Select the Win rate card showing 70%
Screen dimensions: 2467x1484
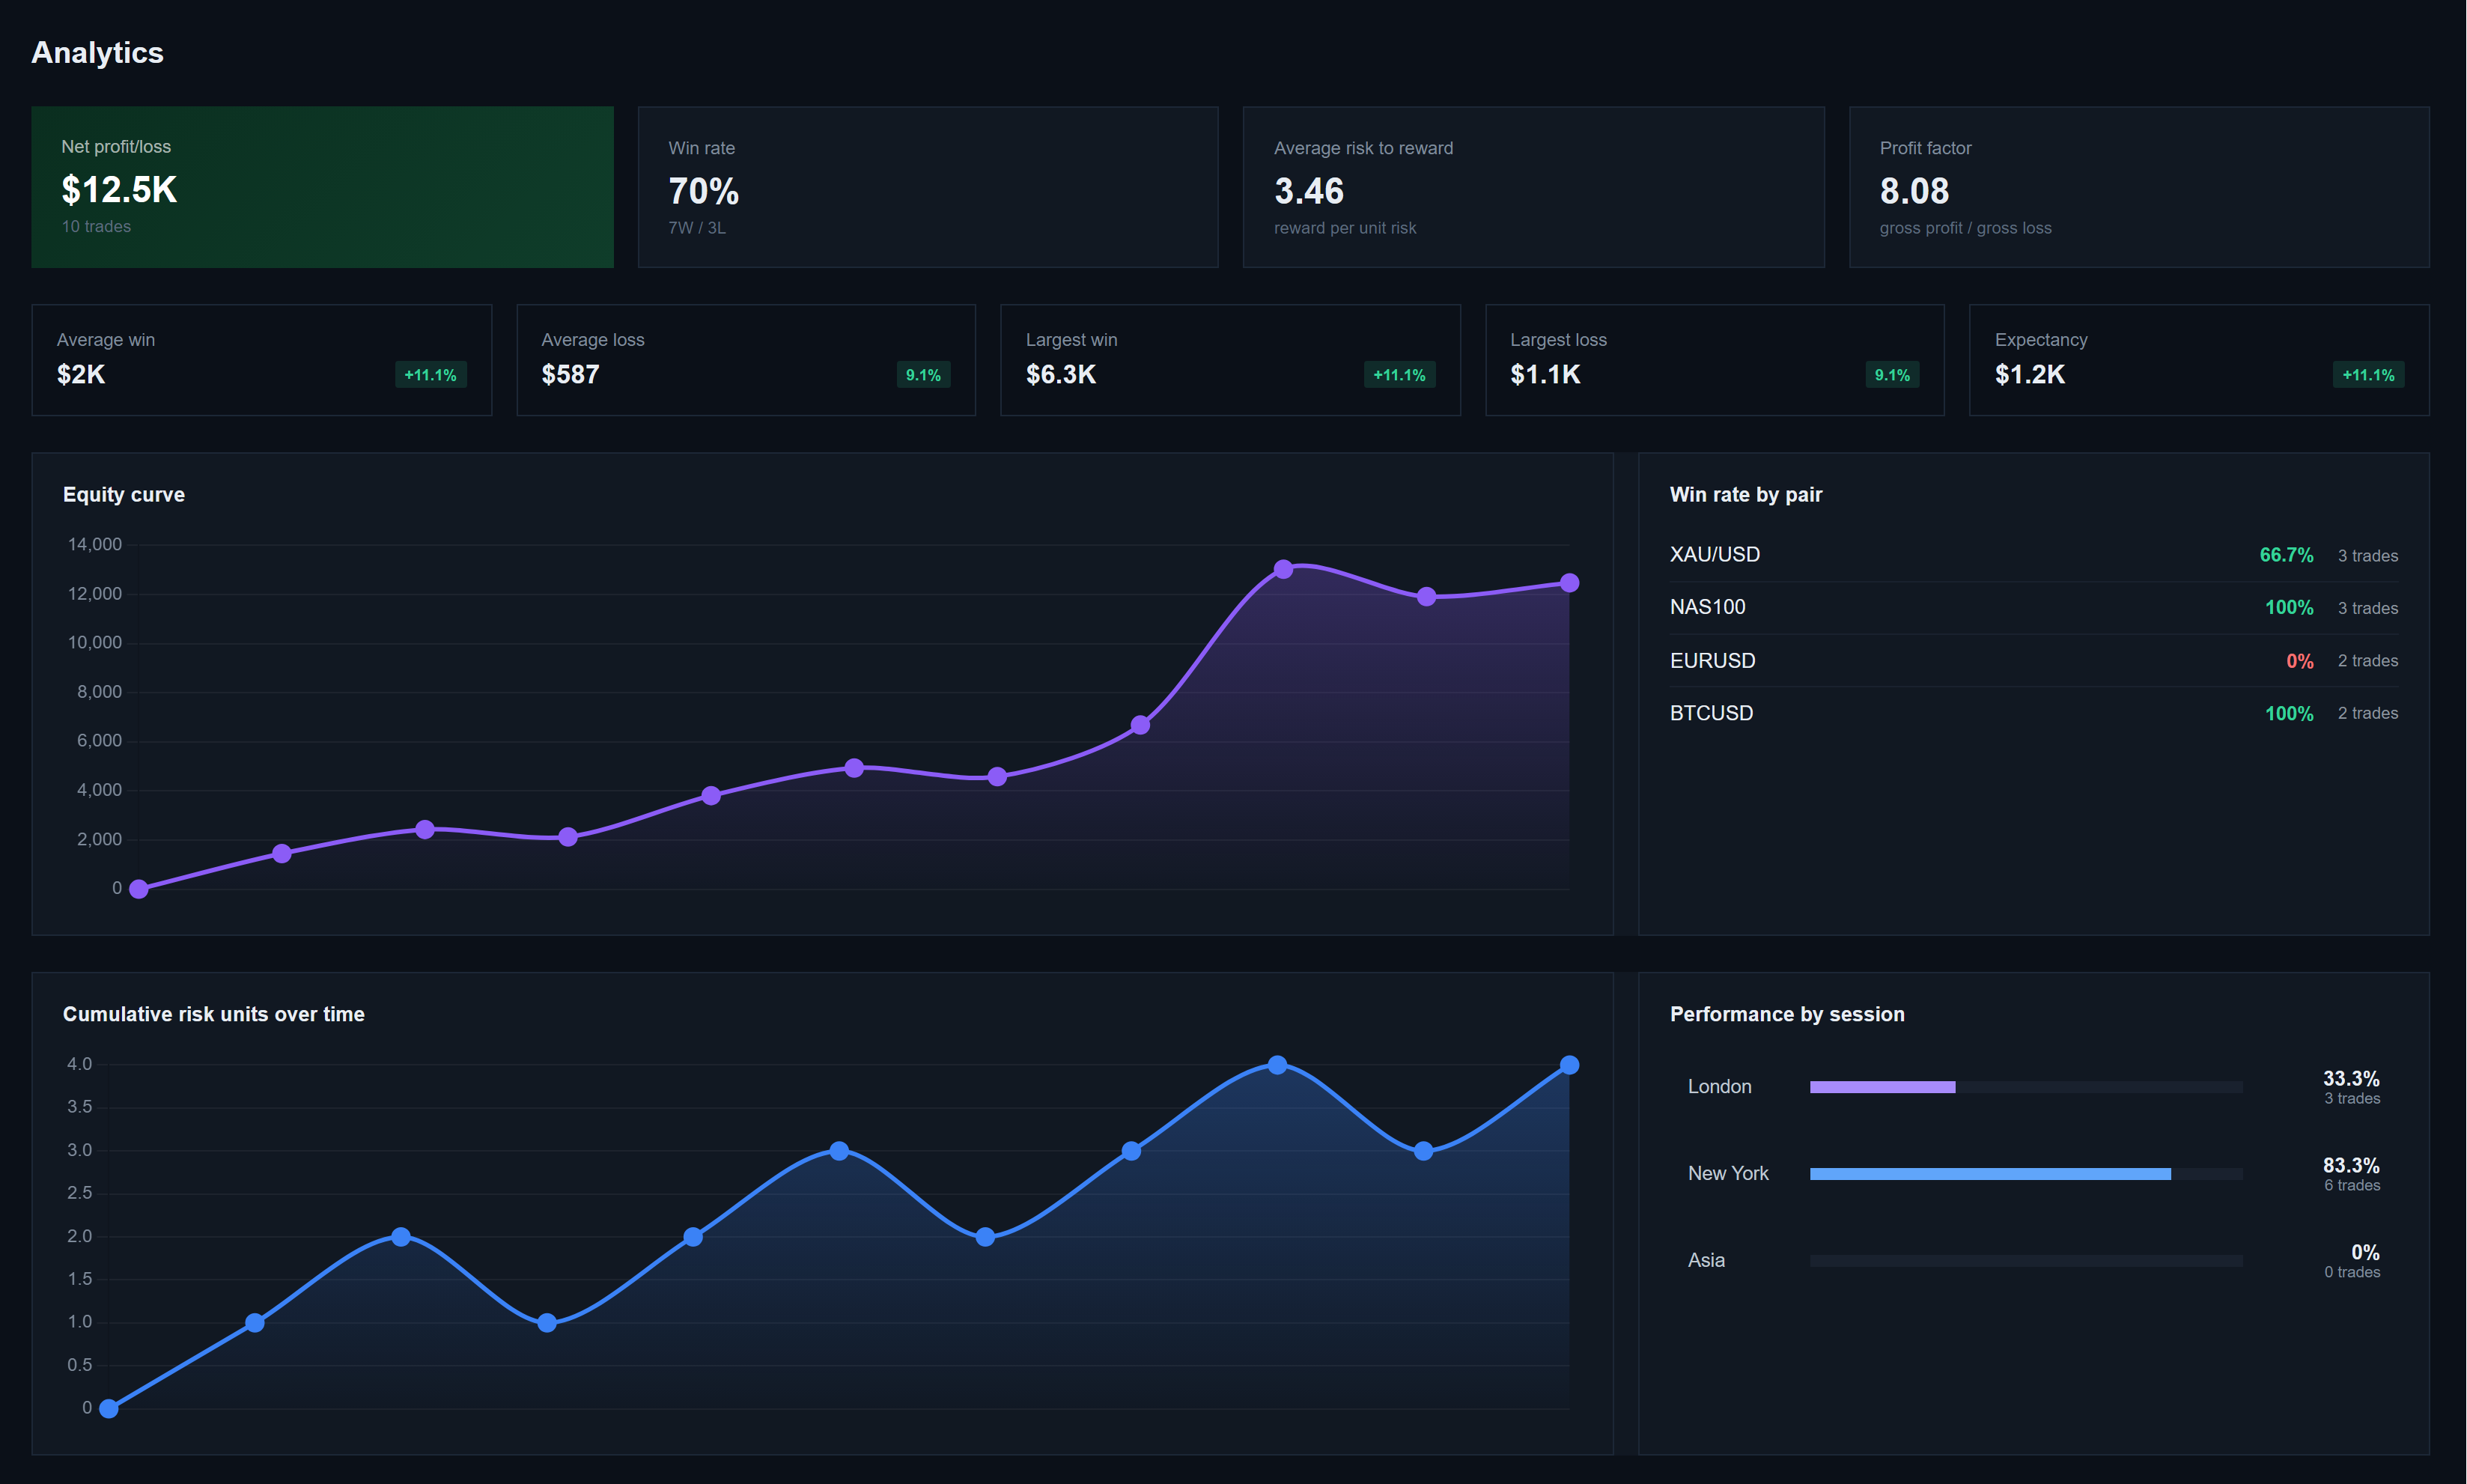928,186
